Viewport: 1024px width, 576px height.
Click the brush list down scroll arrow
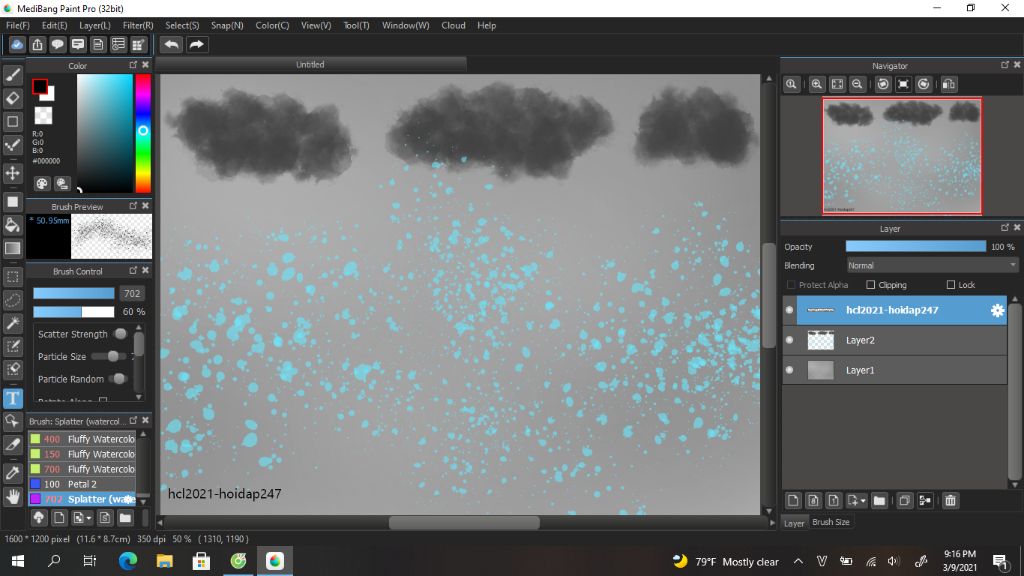[143, 501]
